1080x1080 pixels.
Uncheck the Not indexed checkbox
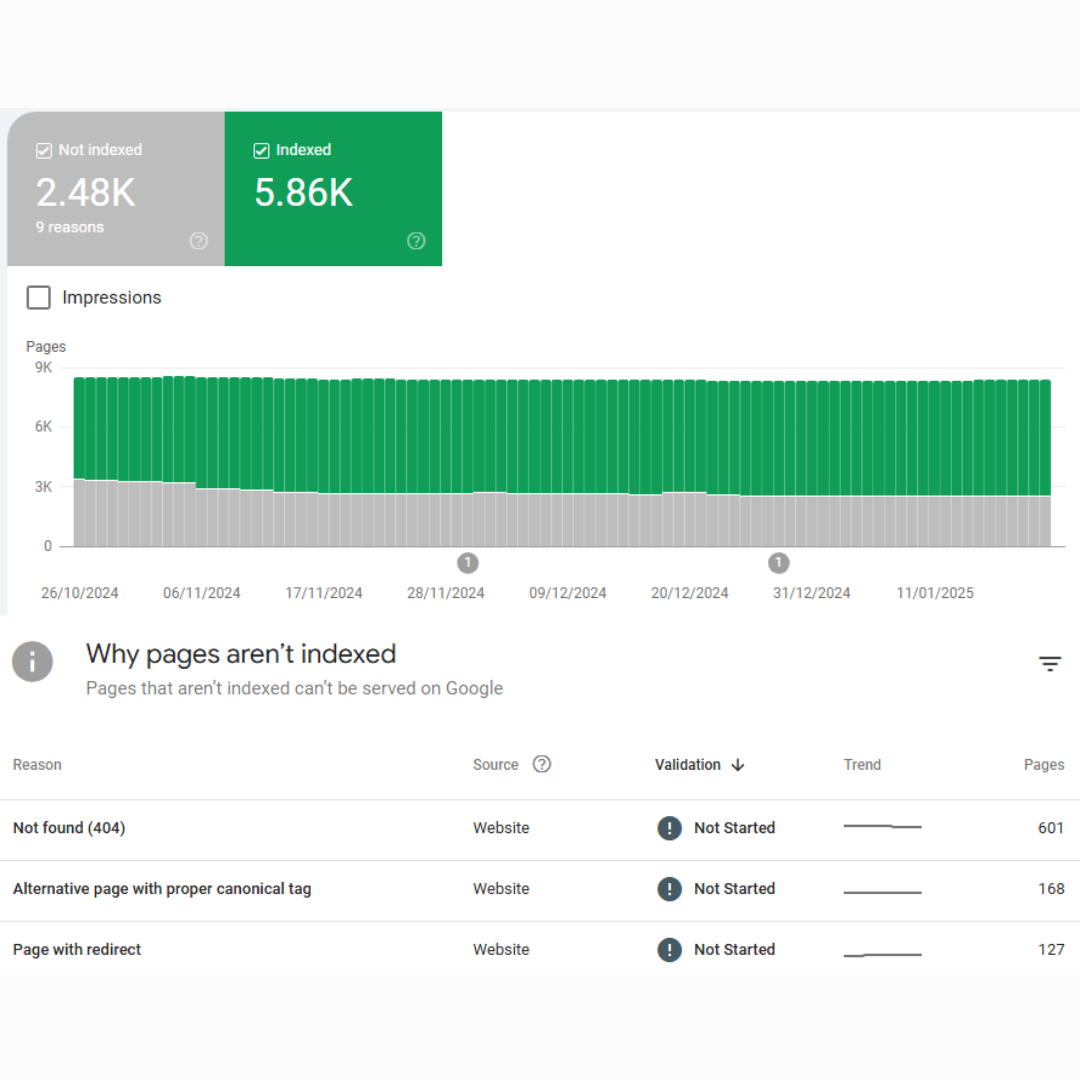[44, 150]
